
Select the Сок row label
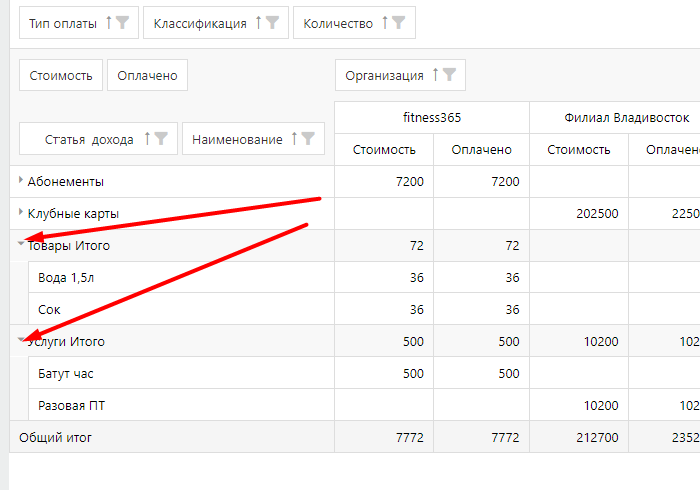(49, 310)
